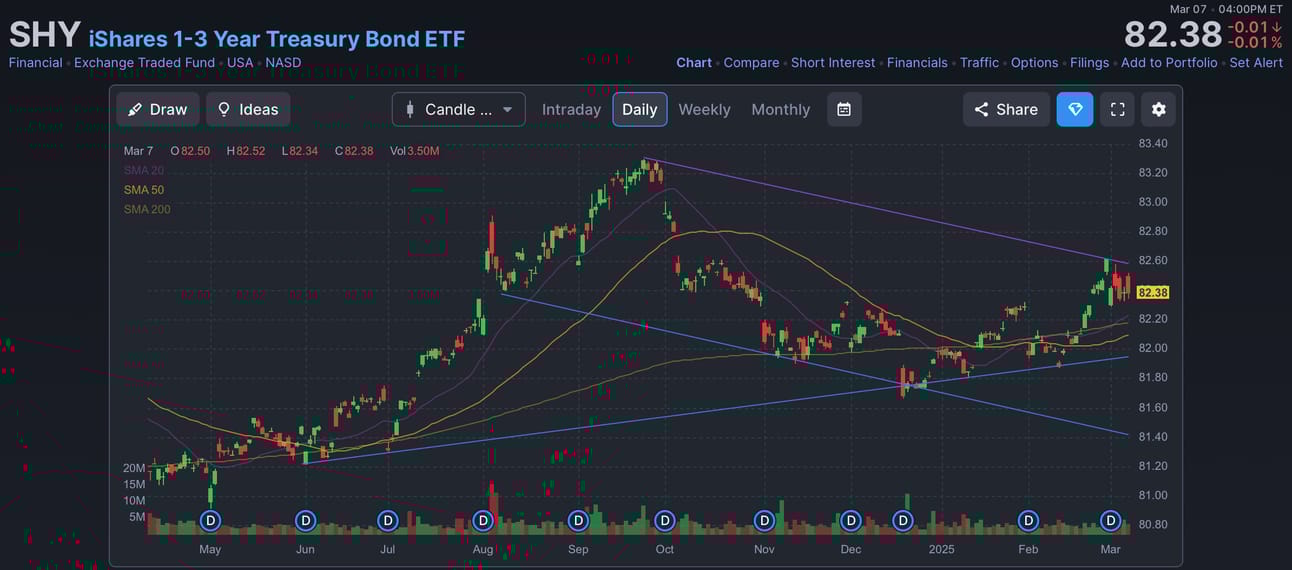Click Add to Portfolio
The width and height of the screenshot is (1292, 570).
click(x=1169, y=62)
